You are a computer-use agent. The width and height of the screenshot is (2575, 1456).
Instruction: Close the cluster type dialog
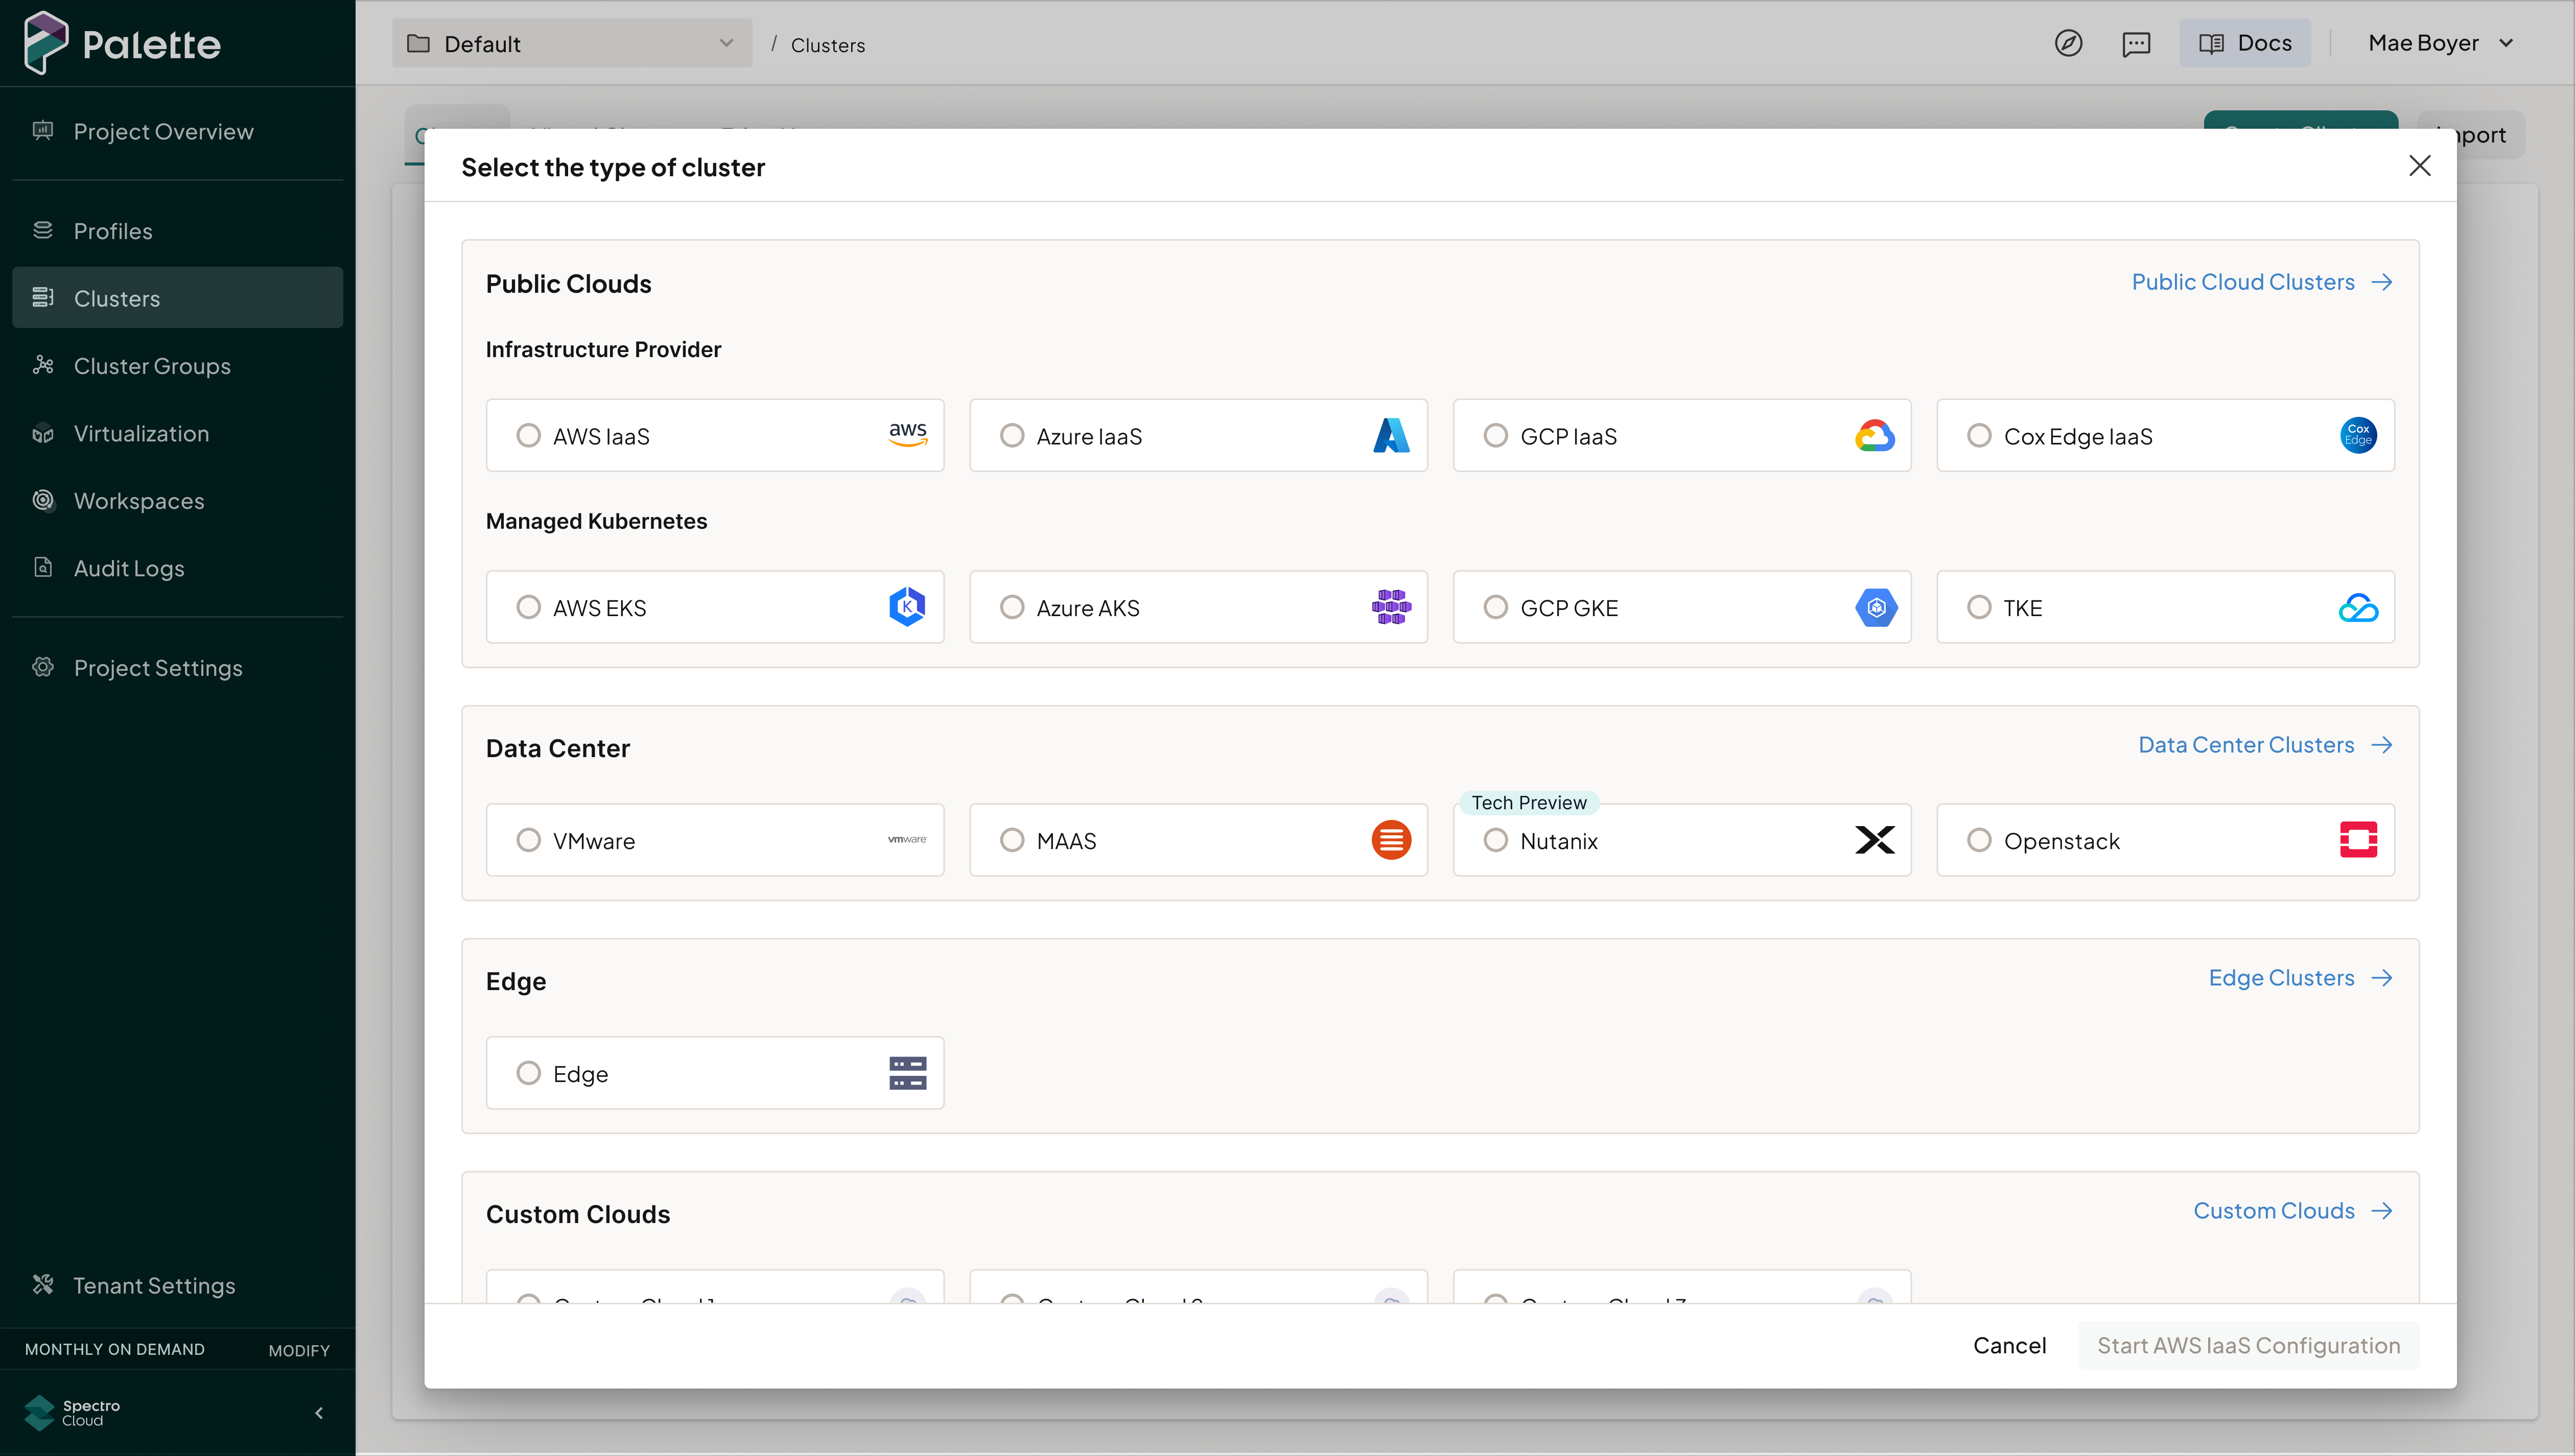(x=2419, y=165)
